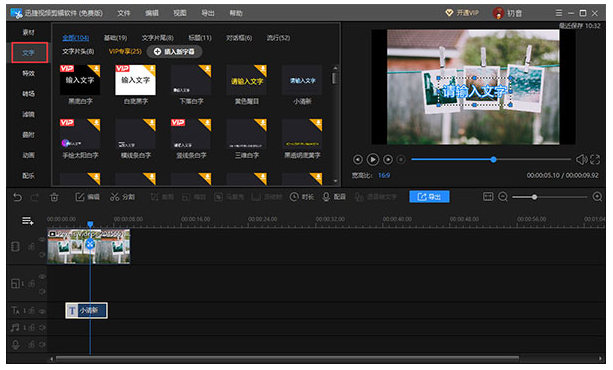The height and width of the screenshot is (370, 613).
Task: Click the preview progress slider handle
Action: tap(493, 159)
